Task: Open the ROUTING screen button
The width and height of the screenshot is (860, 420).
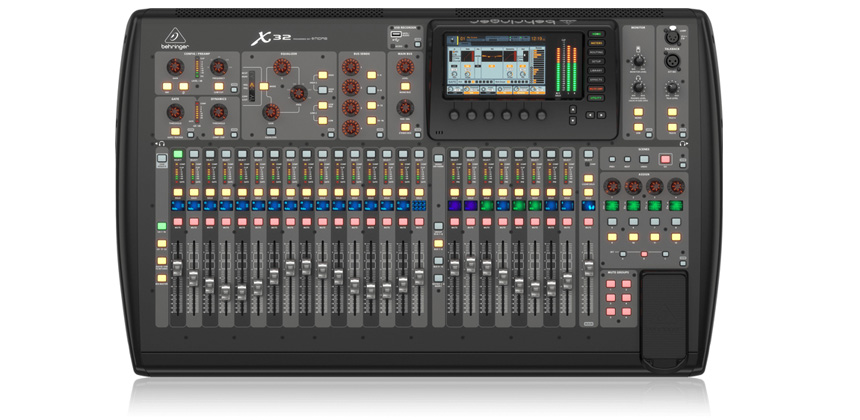Action: click(596, 52)
